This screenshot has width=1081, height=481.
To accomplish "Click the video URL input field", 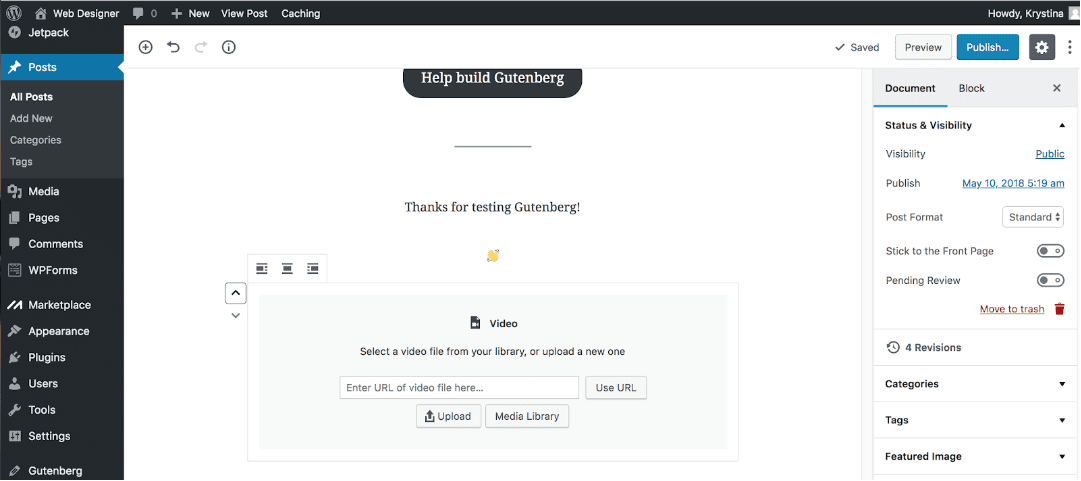I will pos(459,388).
